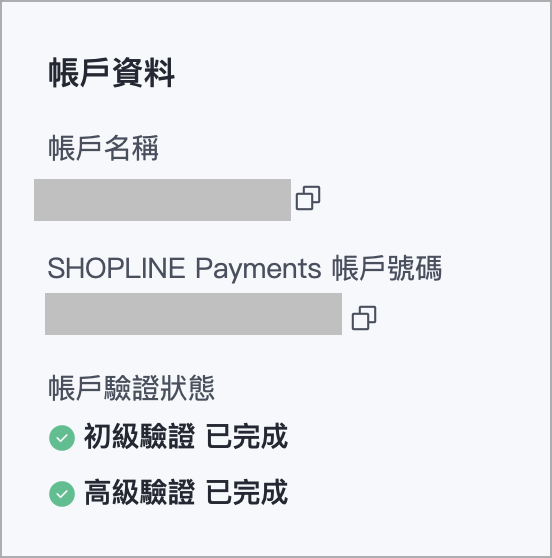Click the 帳戶 characters in the 帳戶資料 heading
The width and height of the screenshot is (552, 558).
79,73
